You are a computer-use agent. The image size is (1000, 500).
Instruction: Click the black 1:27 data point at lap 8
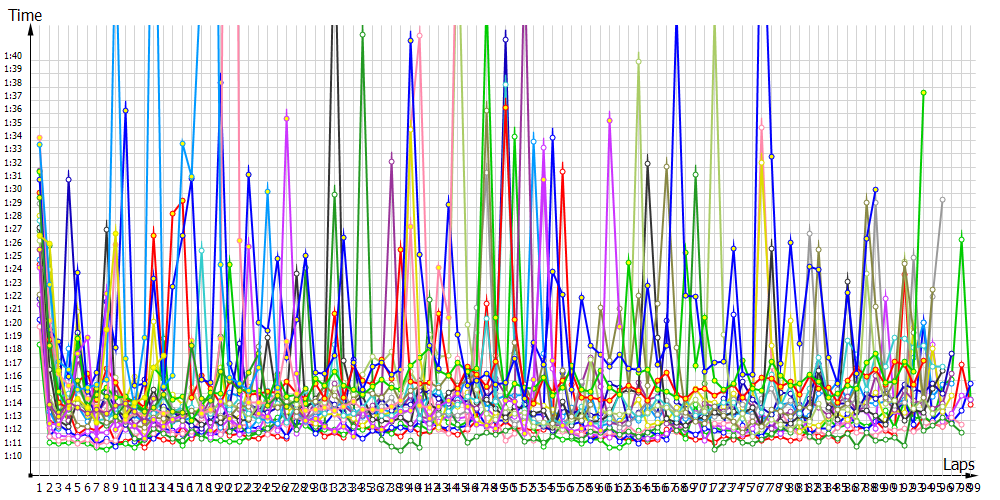pos(107,230)
